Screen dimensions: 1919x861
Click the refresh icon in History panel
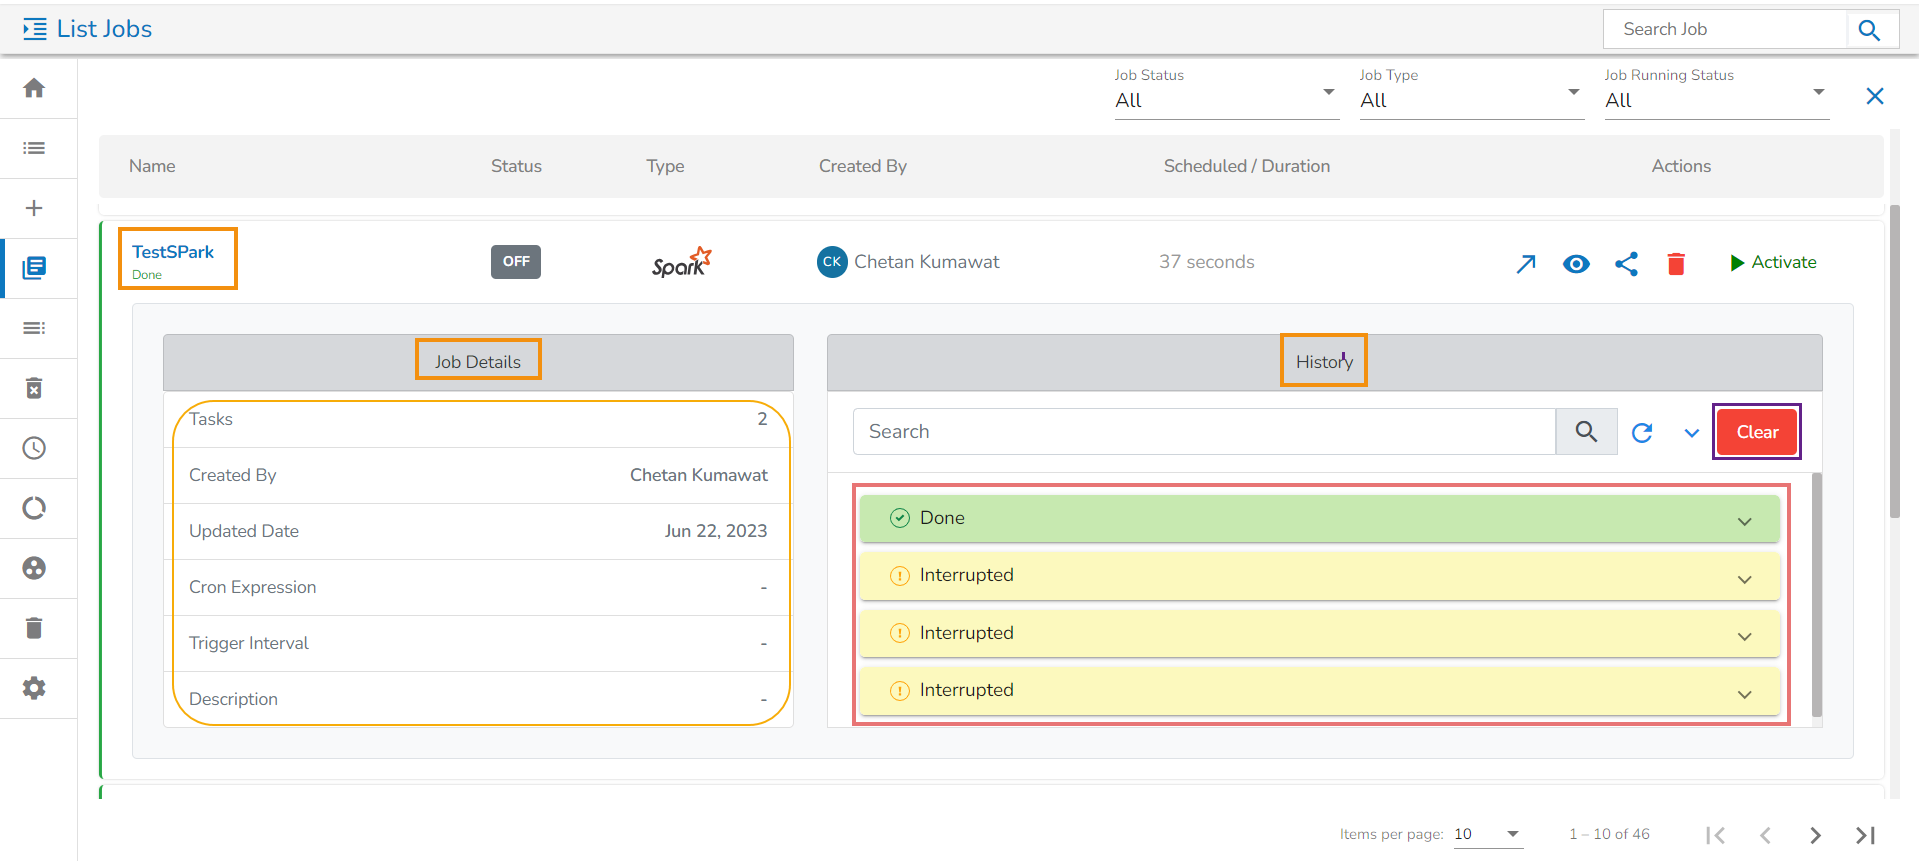click(x=1642, y=432)
